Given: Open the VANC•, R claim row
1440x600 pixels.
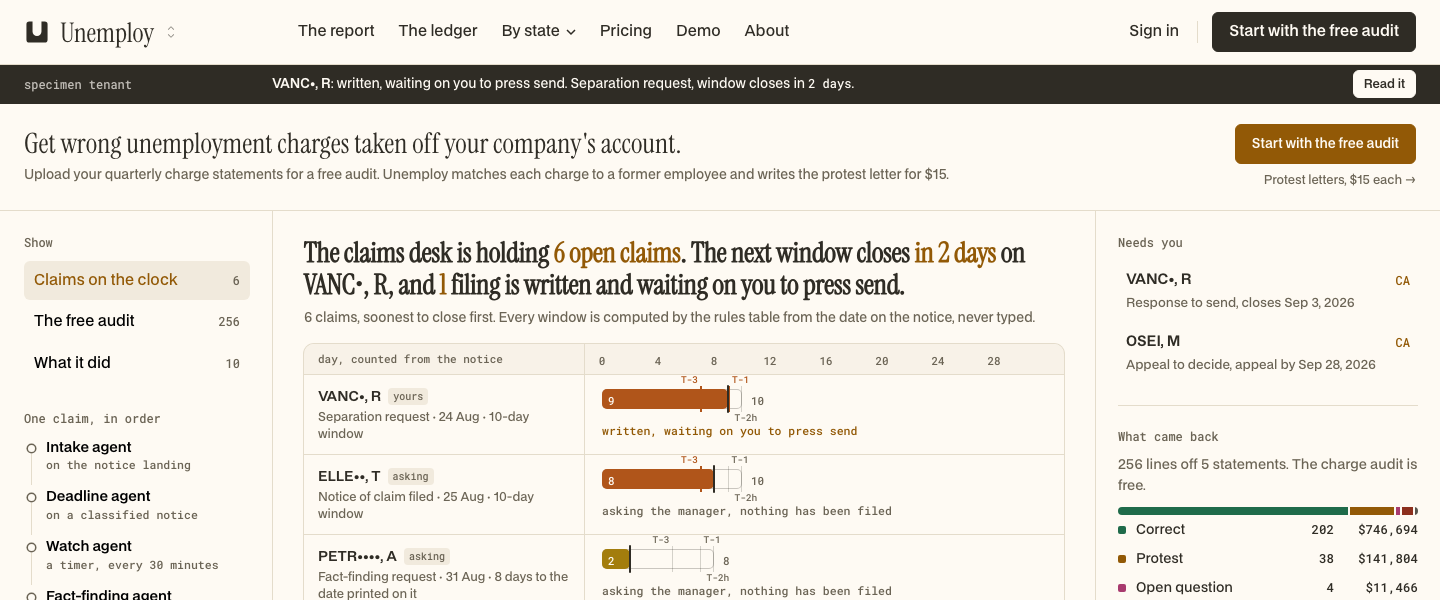Looking at the screenshot, I should click(684, 415).
